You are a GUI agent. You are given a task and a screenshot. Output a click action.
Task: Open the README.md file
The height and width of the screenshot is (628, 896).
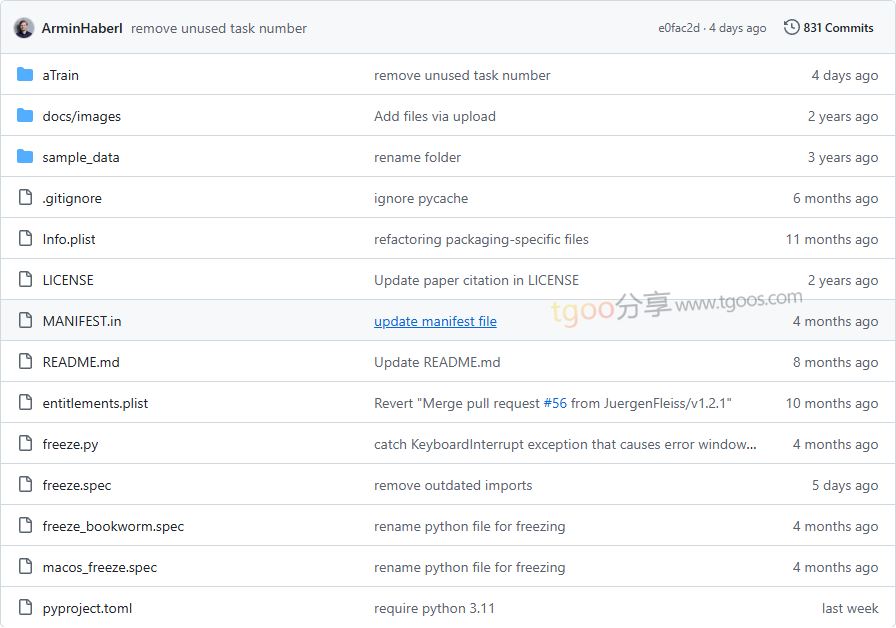[x=81, y=362]
